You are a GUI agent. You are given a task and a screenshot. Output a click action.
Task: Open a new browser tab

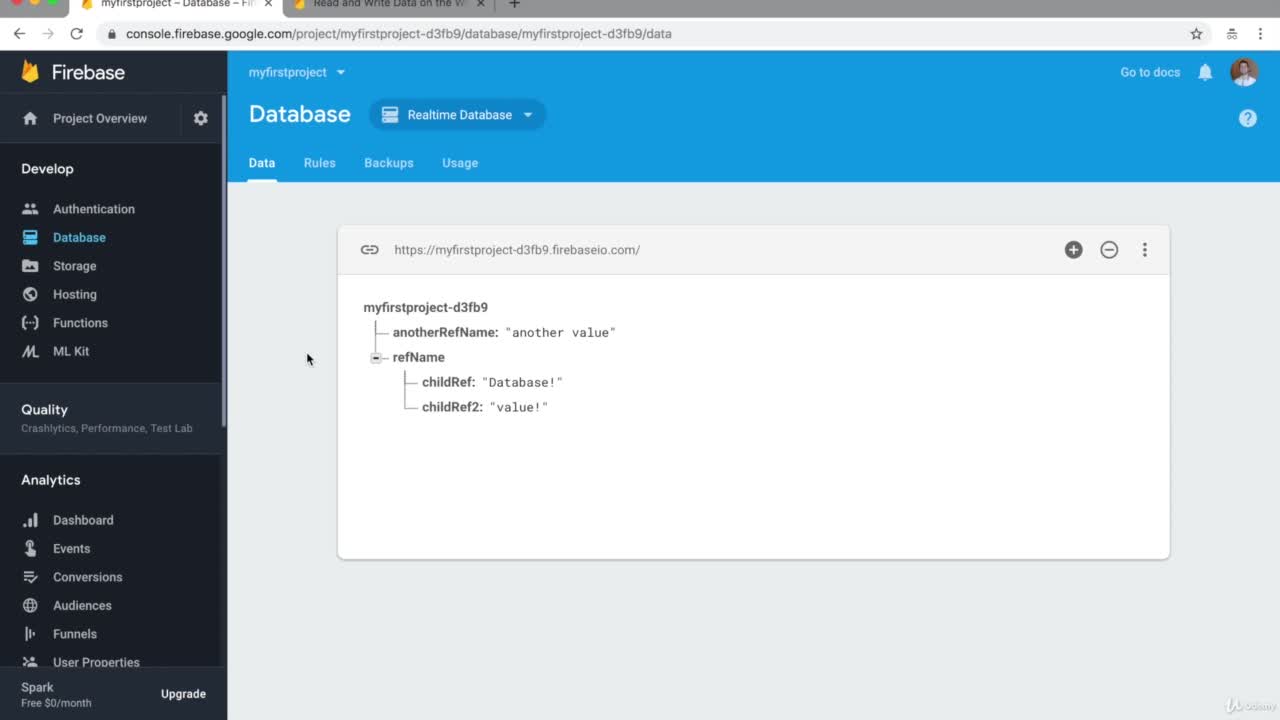click(514, 4)
